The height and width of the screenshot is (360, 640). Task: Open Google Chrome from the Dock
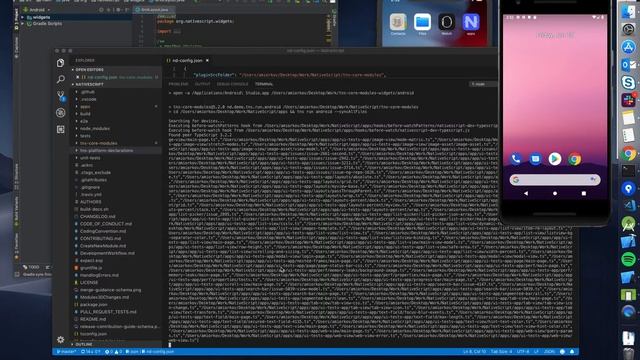point(628,153)
